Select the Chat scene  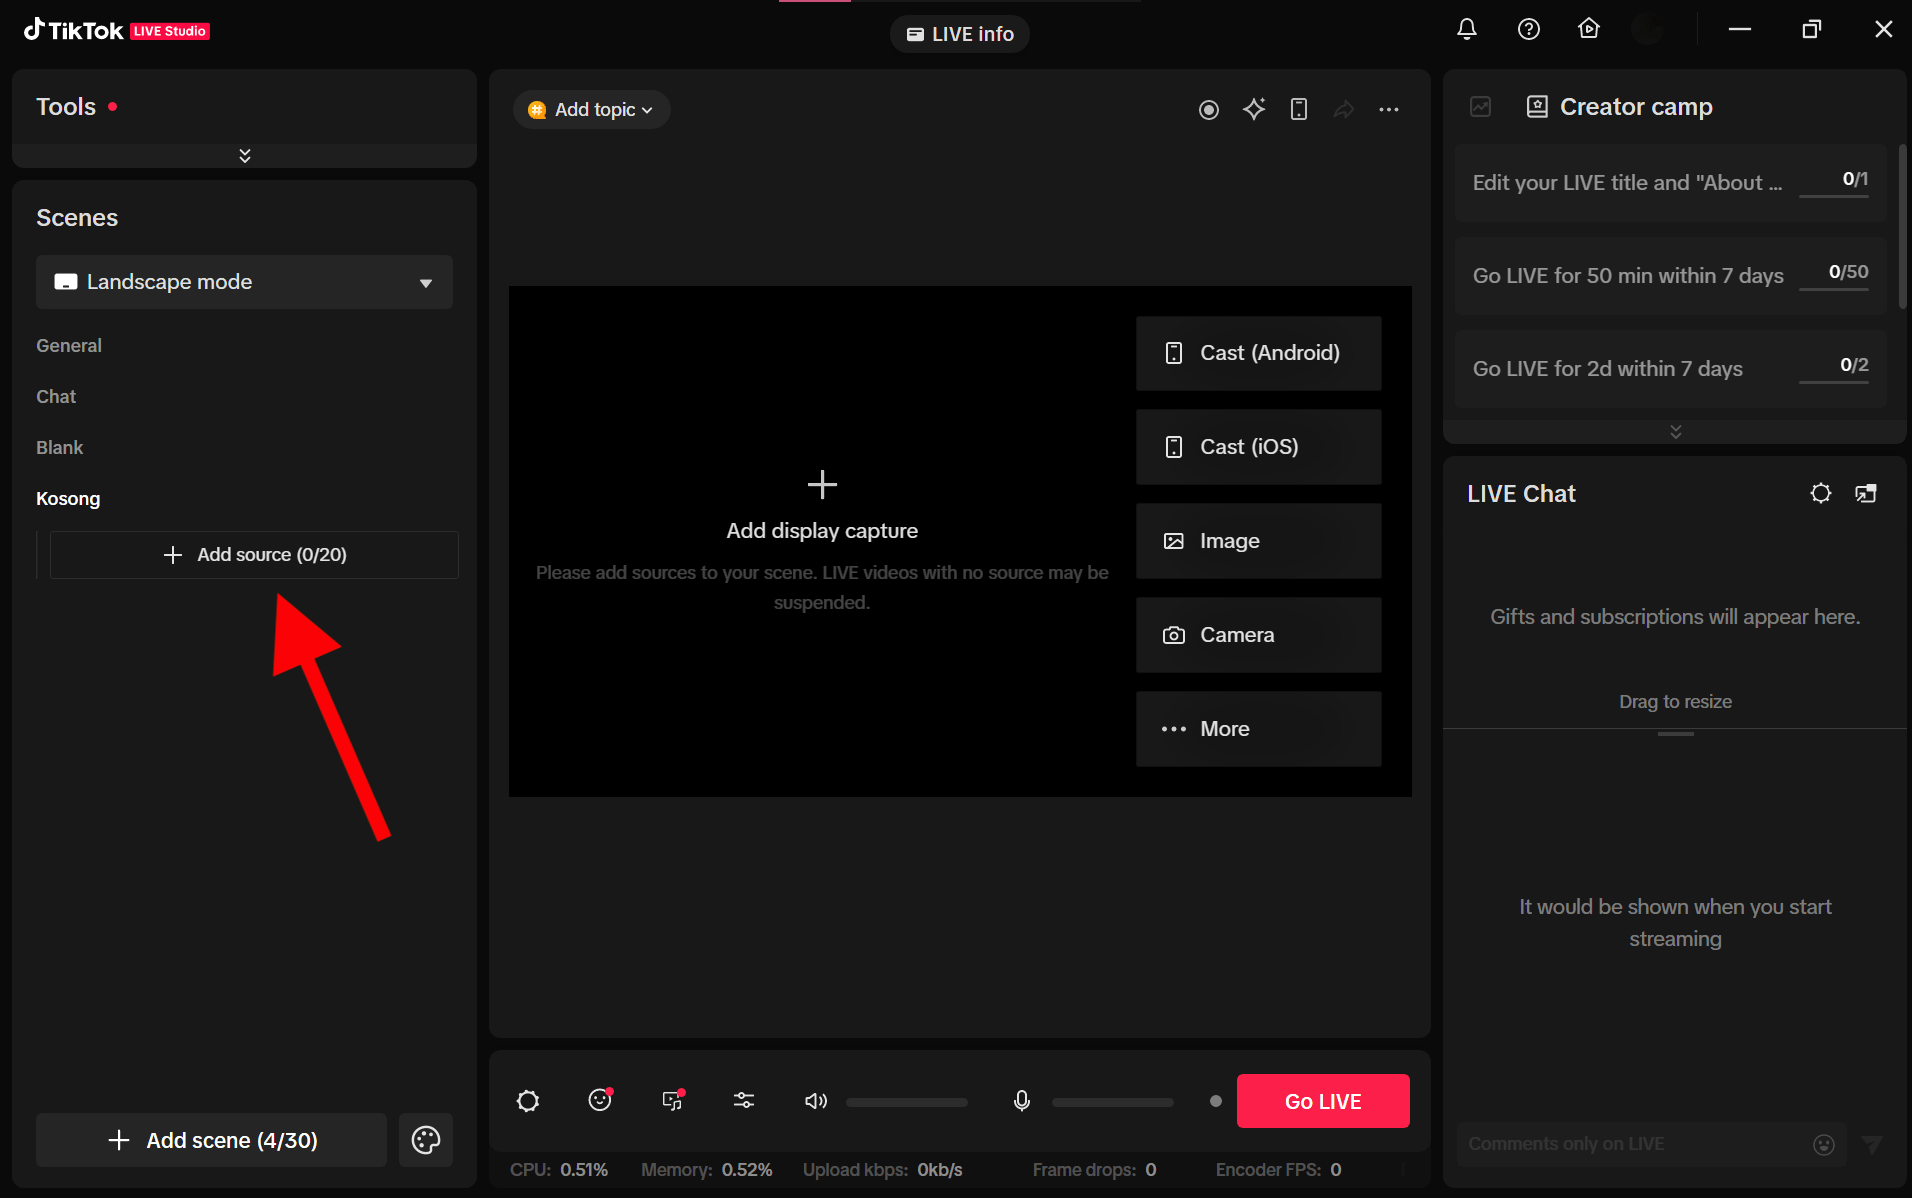(x=56, y=396)
